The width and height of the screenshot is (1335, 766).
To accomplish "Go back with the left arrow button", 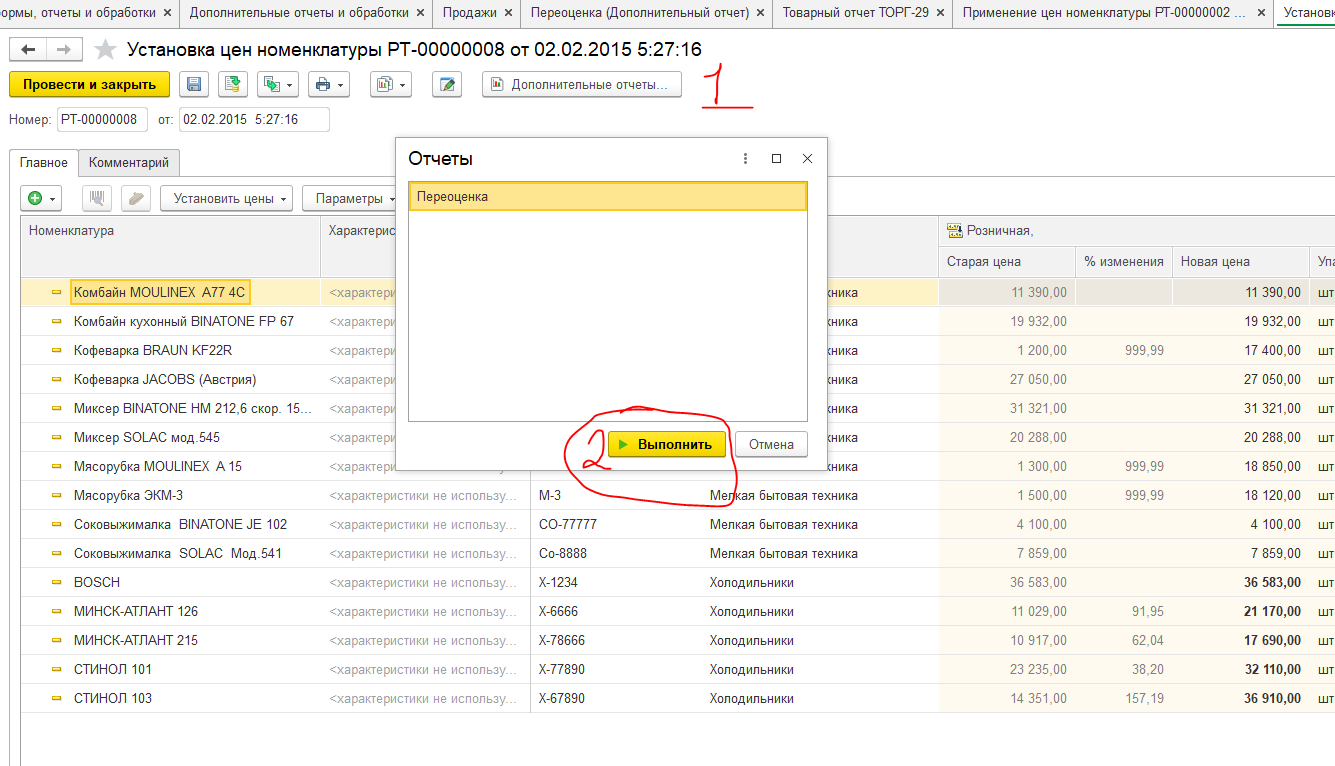I will pyautogui.click(x=27, y=50).
